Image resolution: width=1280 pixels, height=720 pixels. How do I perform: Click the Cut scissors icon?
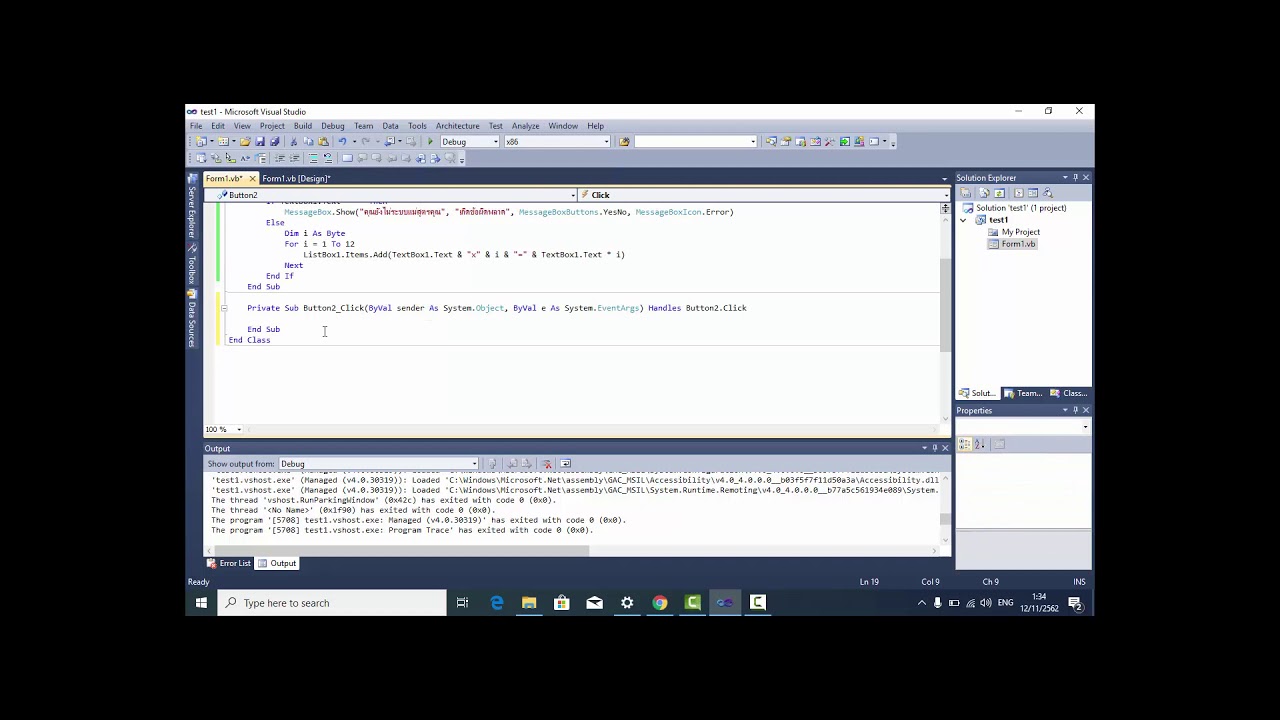point(294,141)
